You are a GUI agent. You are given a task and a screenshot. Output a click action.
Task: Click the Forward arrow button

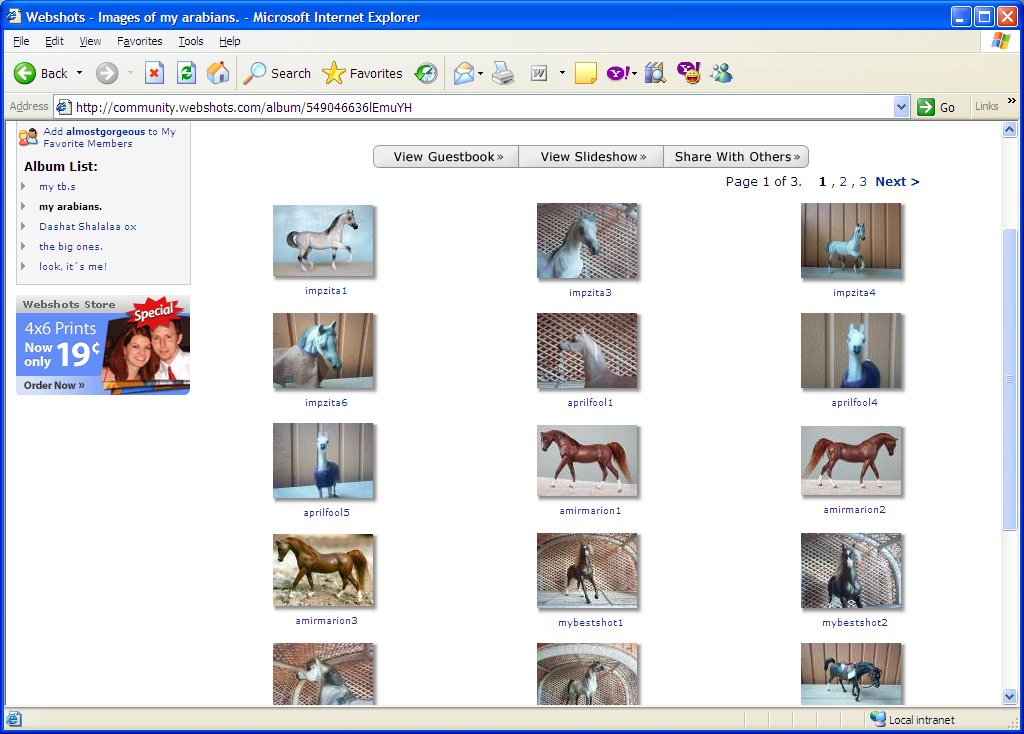click(x=107, y=73)
